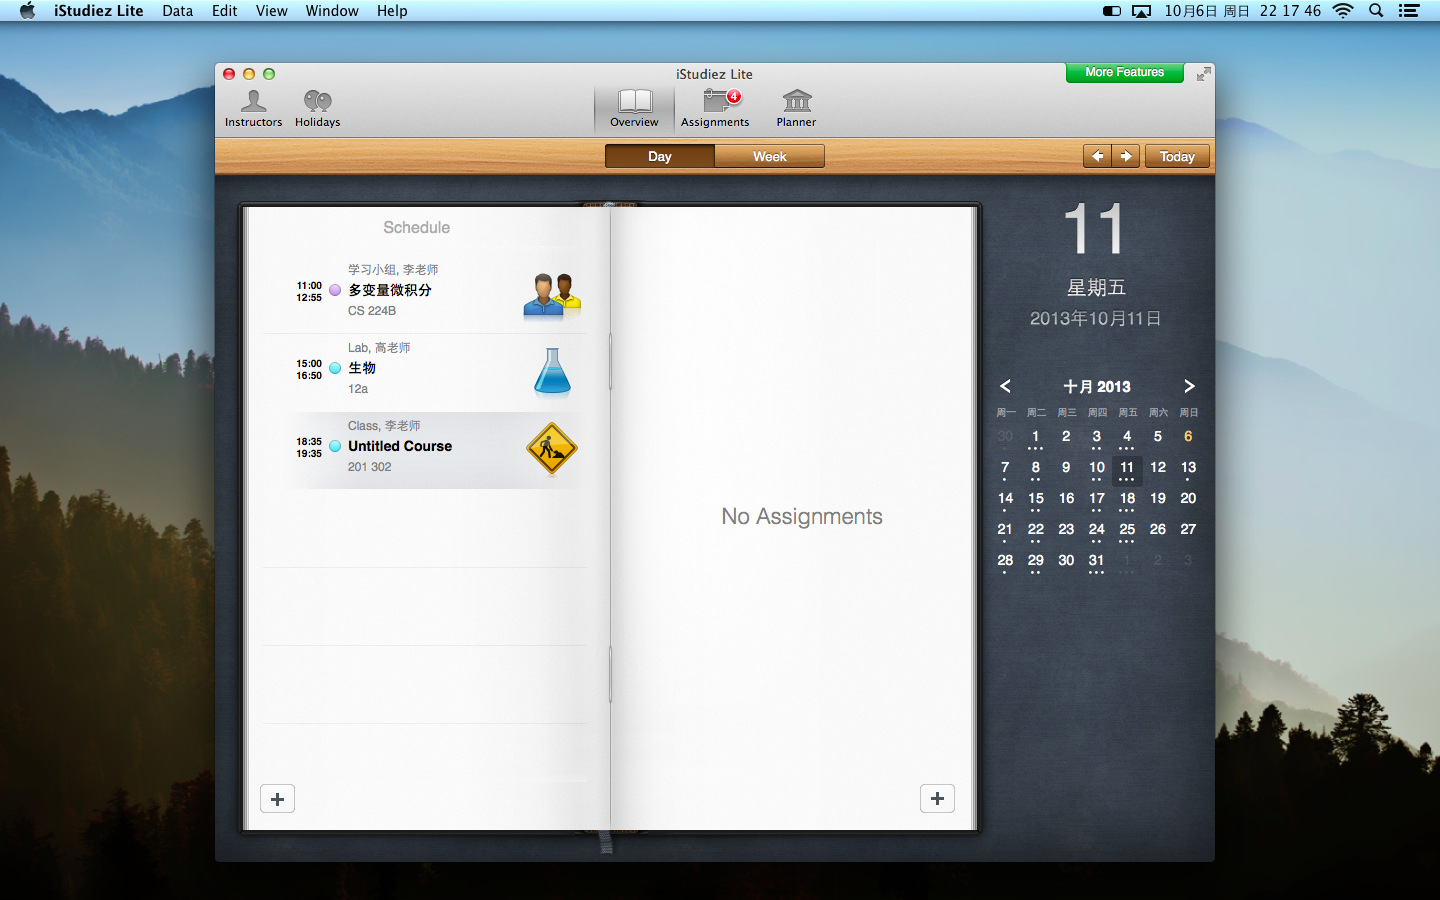Switch to the Overview view
This screenshot has height=900, width=1440.
click(634, 108)
